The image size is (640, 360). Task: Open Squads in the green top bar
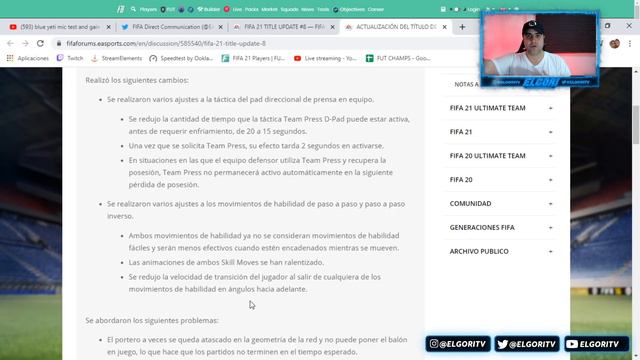pos(289,9)
